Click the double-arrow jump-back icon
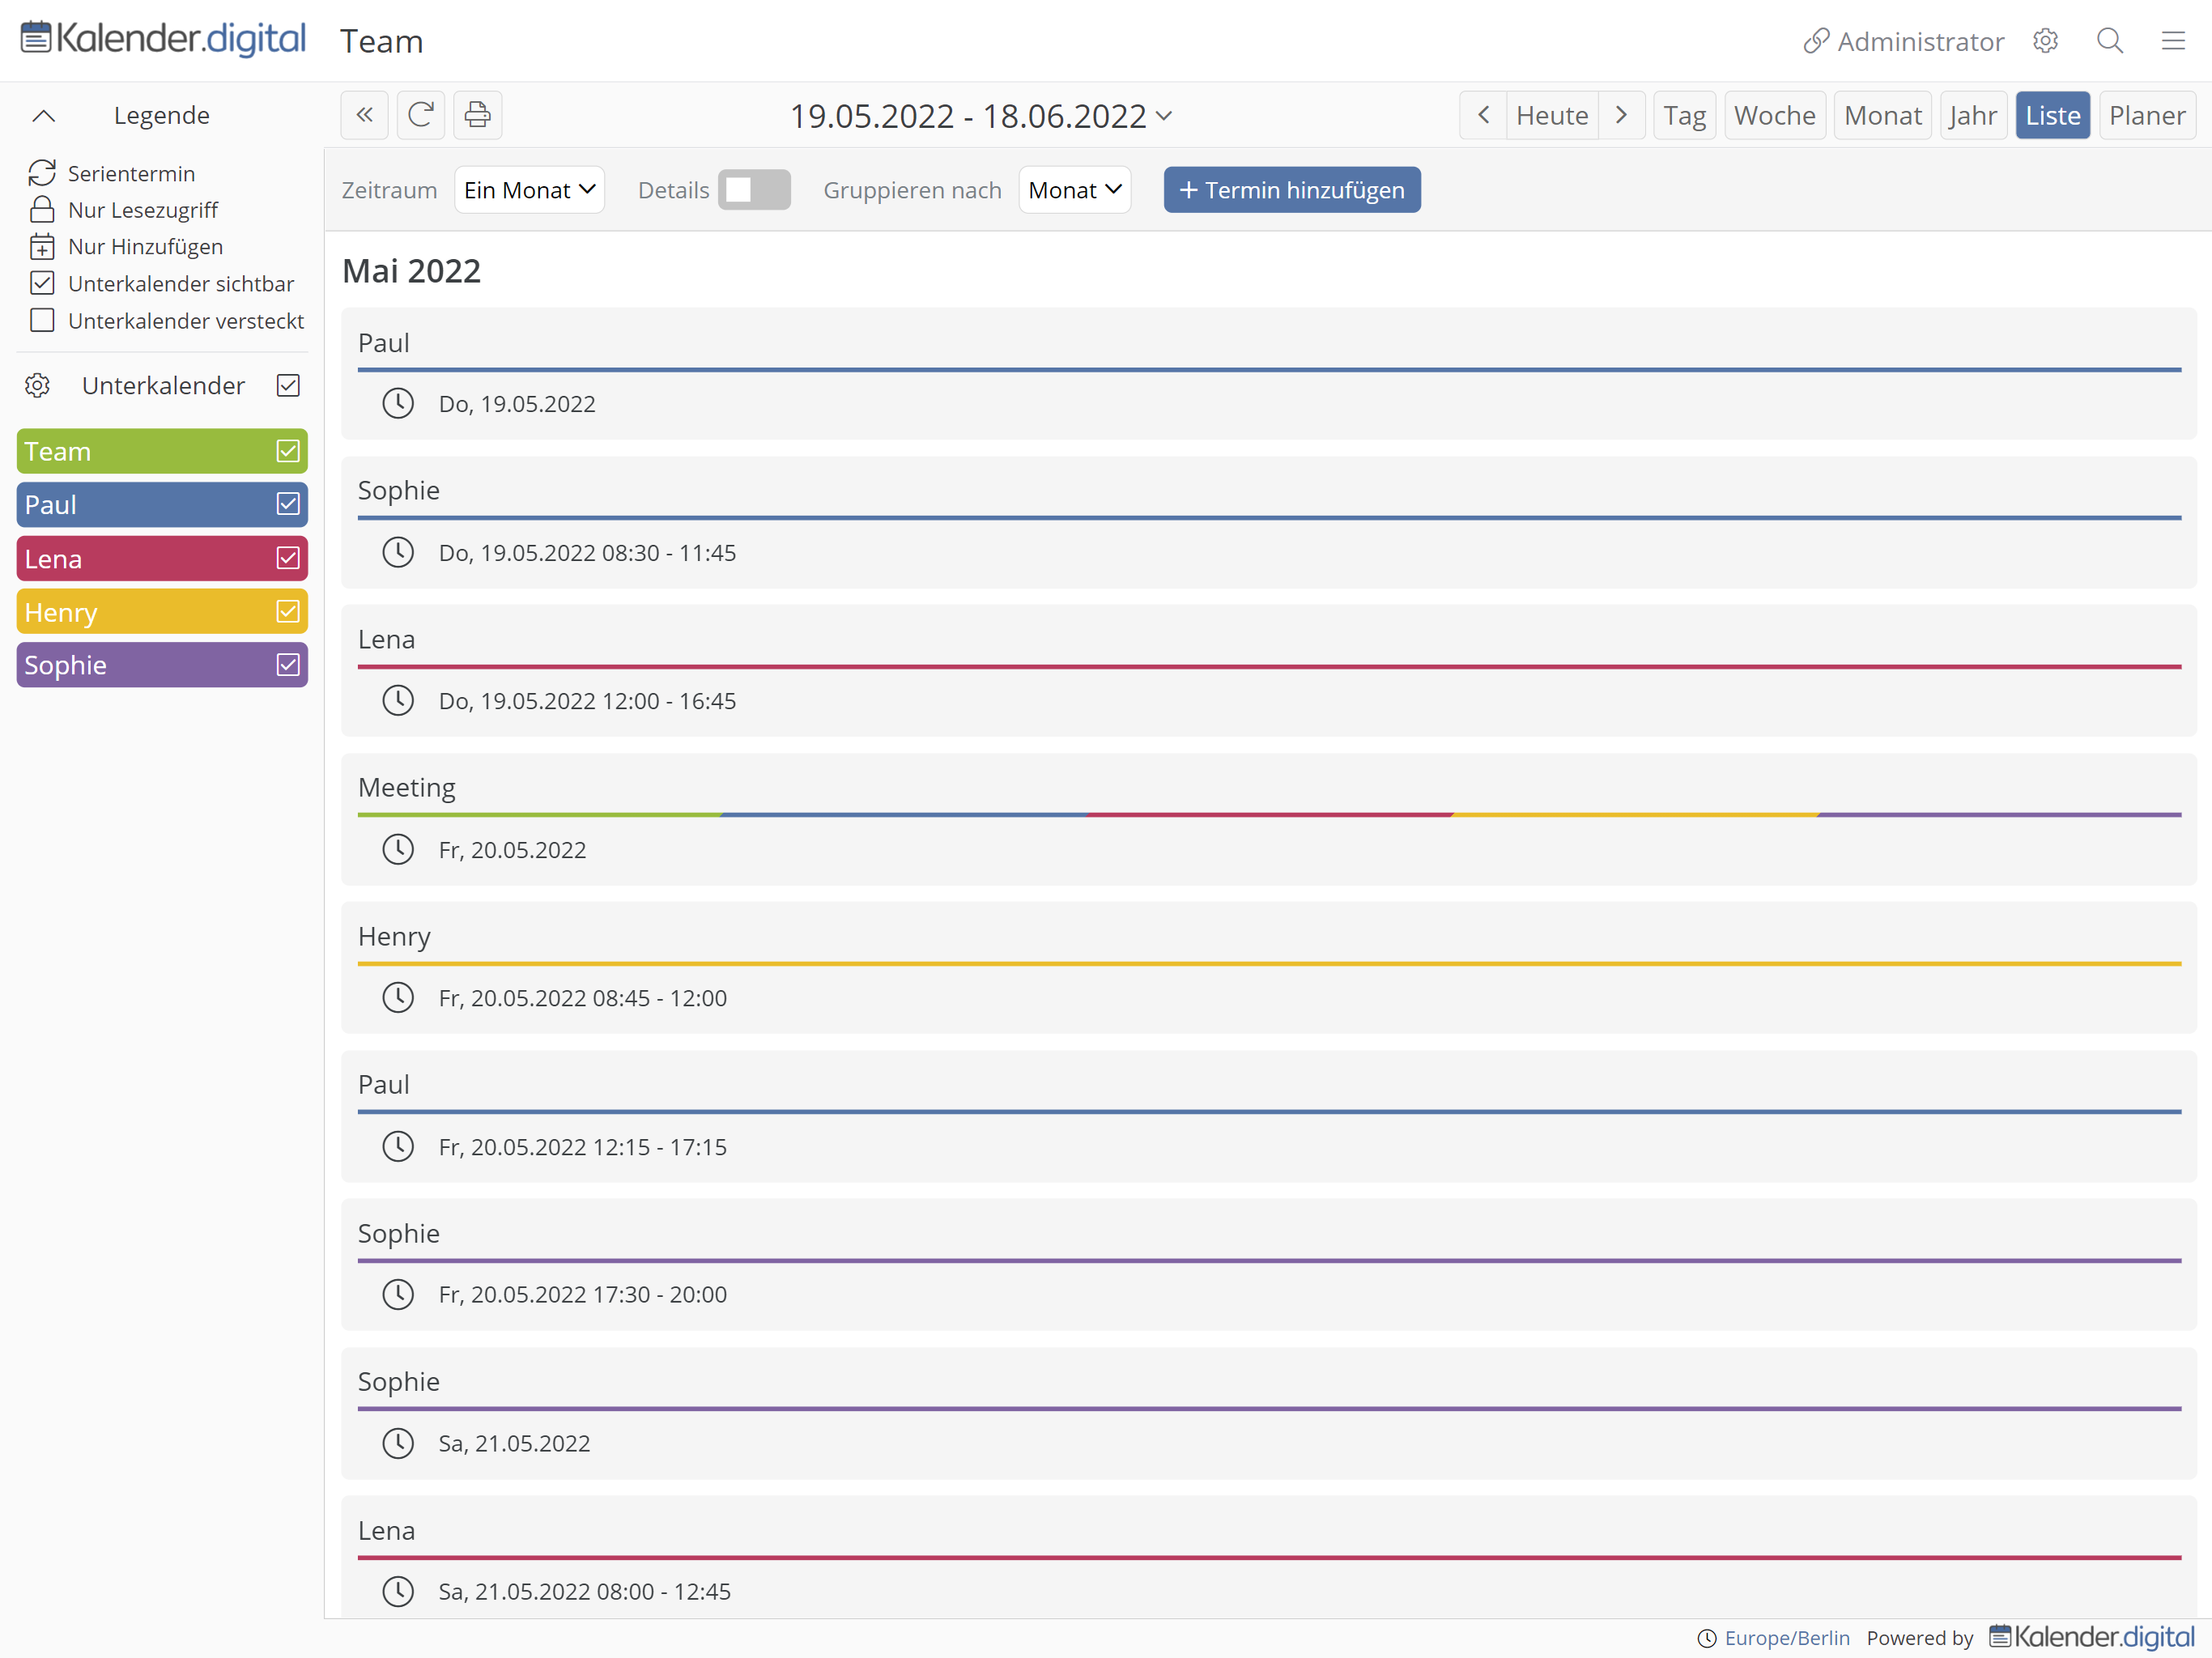This screenshot has height=1658, width=2212. (x=364, y=114)
